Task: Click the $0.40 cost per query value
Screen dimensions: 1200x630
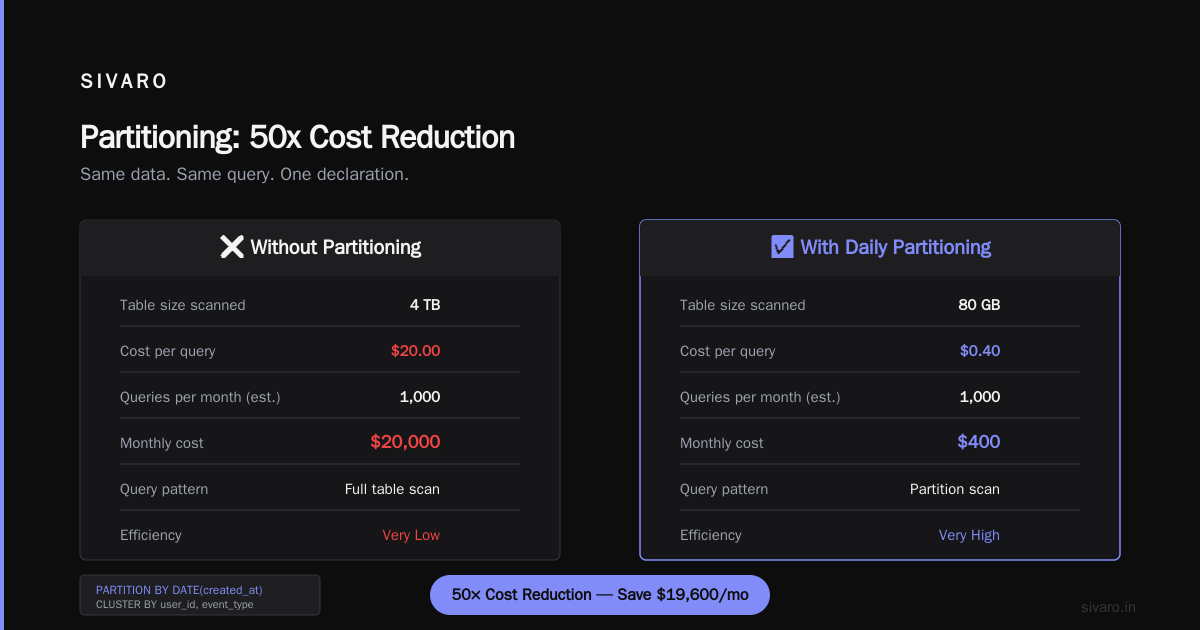Action: (980, 351)
